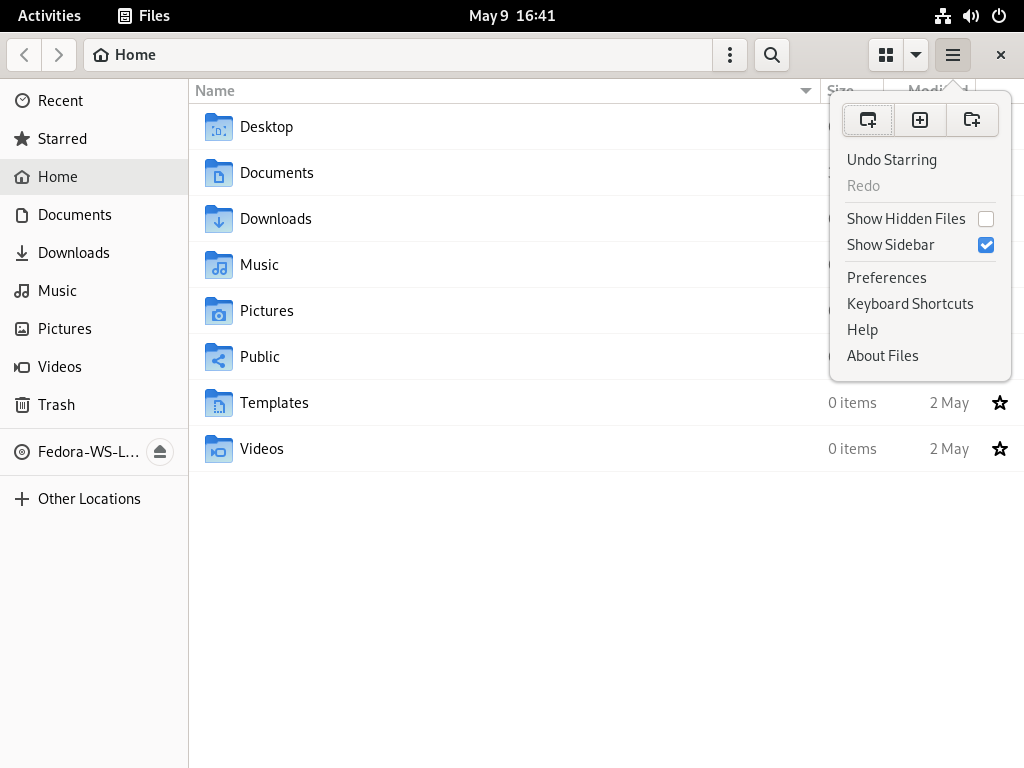Uncheck the Show Sidebar checkbox
The height and width of the screenshot is (768, 1024).
(986, 245)
